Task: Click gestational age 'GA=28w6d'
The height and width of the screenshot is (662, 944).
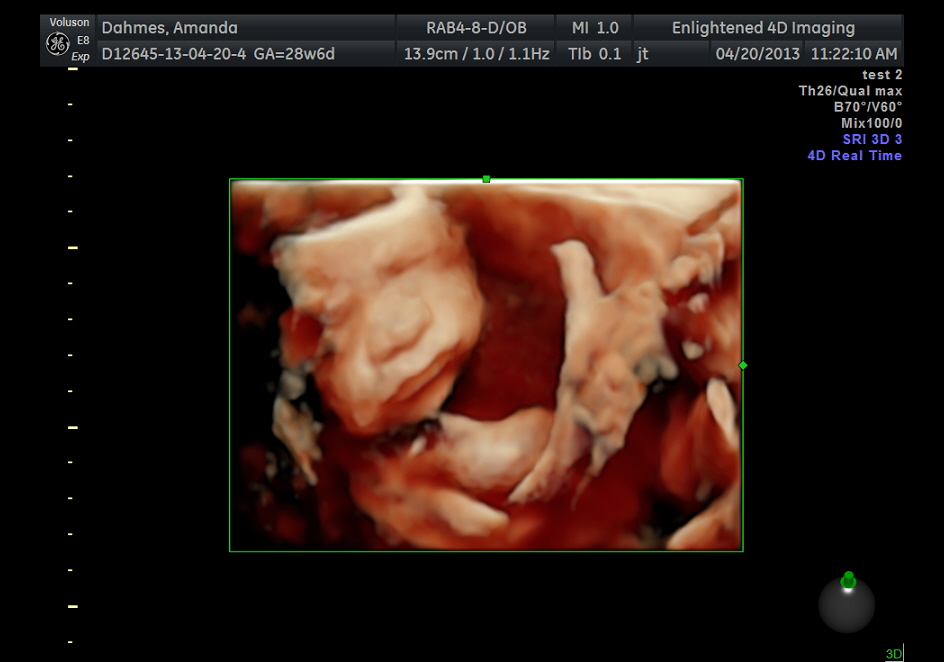Action: [x=294, y=54]
